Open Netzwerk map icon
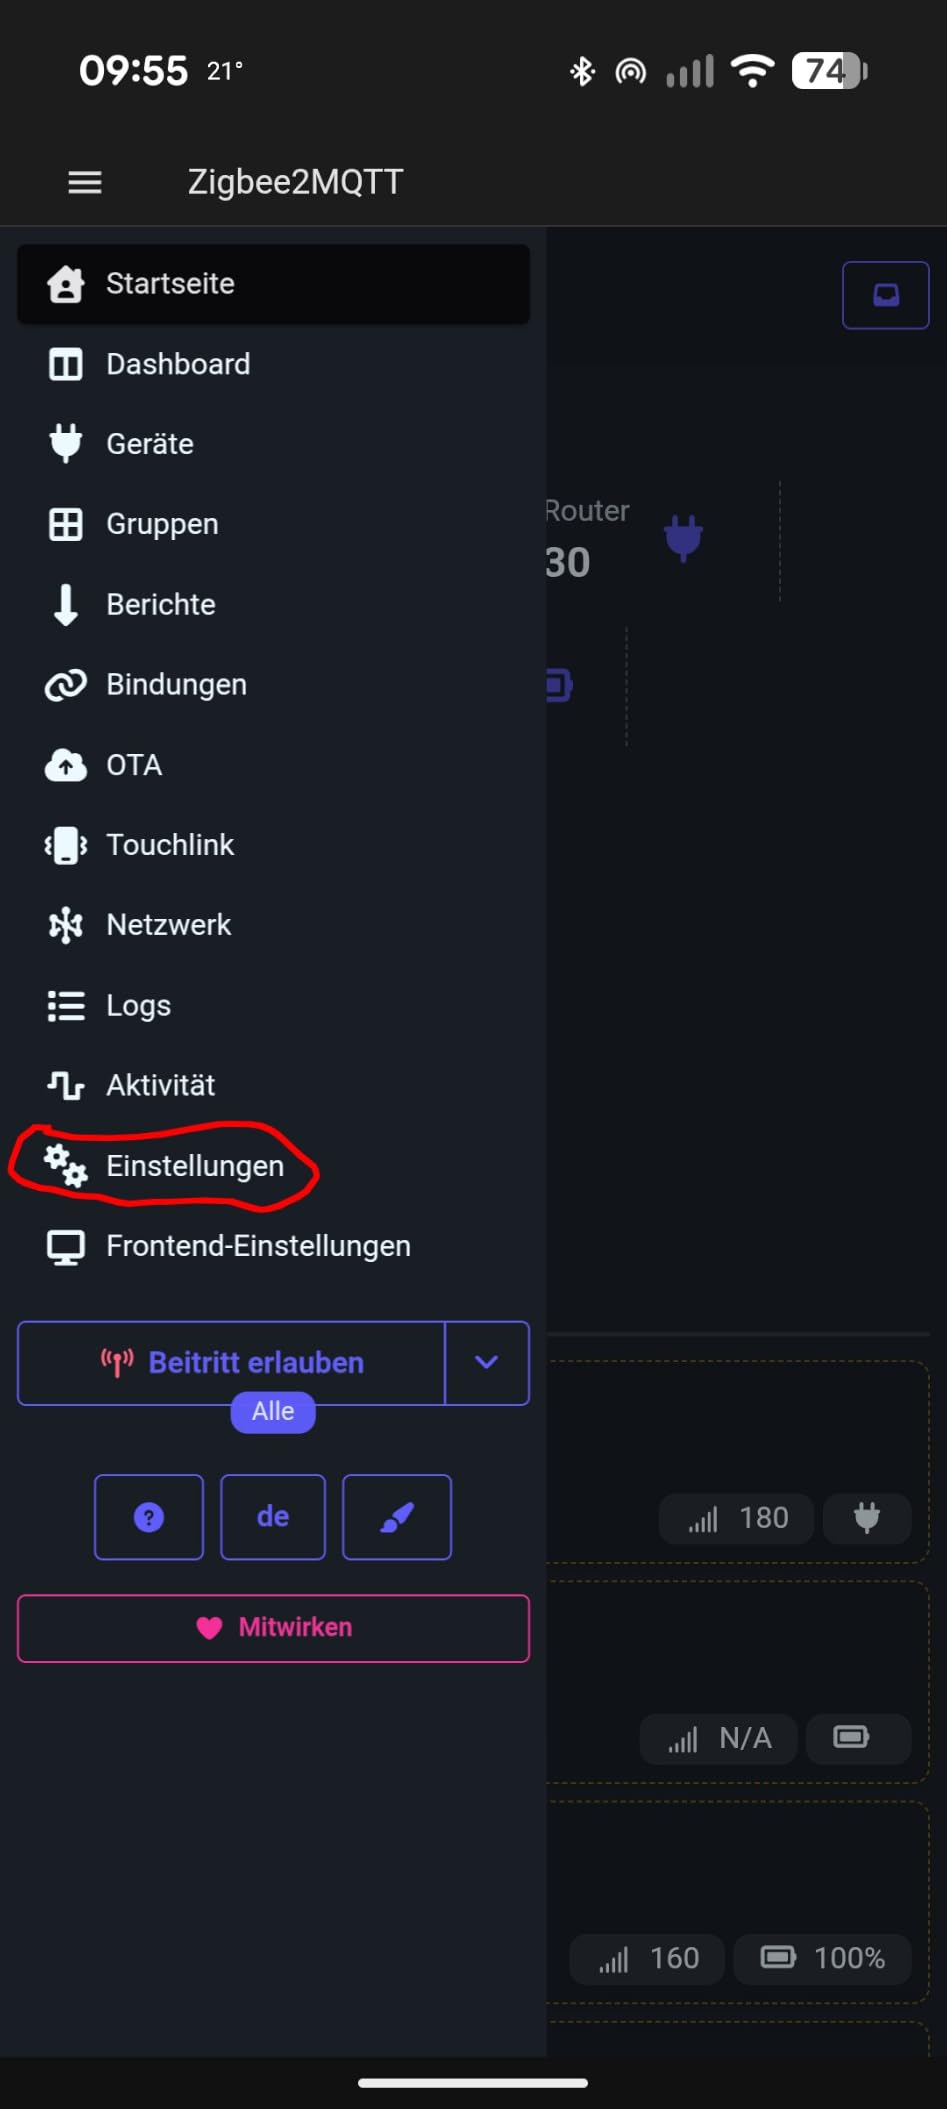Image resolution: width=947 pixels, height=2109 pixels. pos(66,925)
